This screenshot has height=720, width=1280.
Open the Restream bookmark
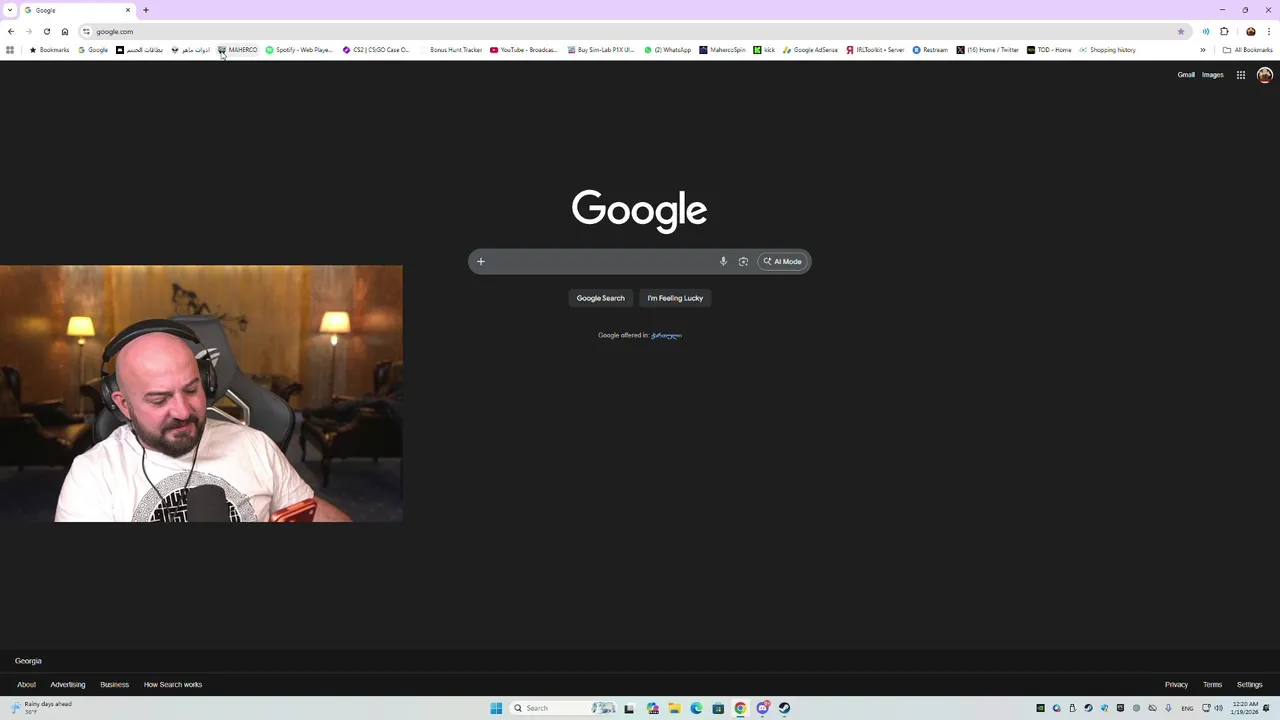930,50
